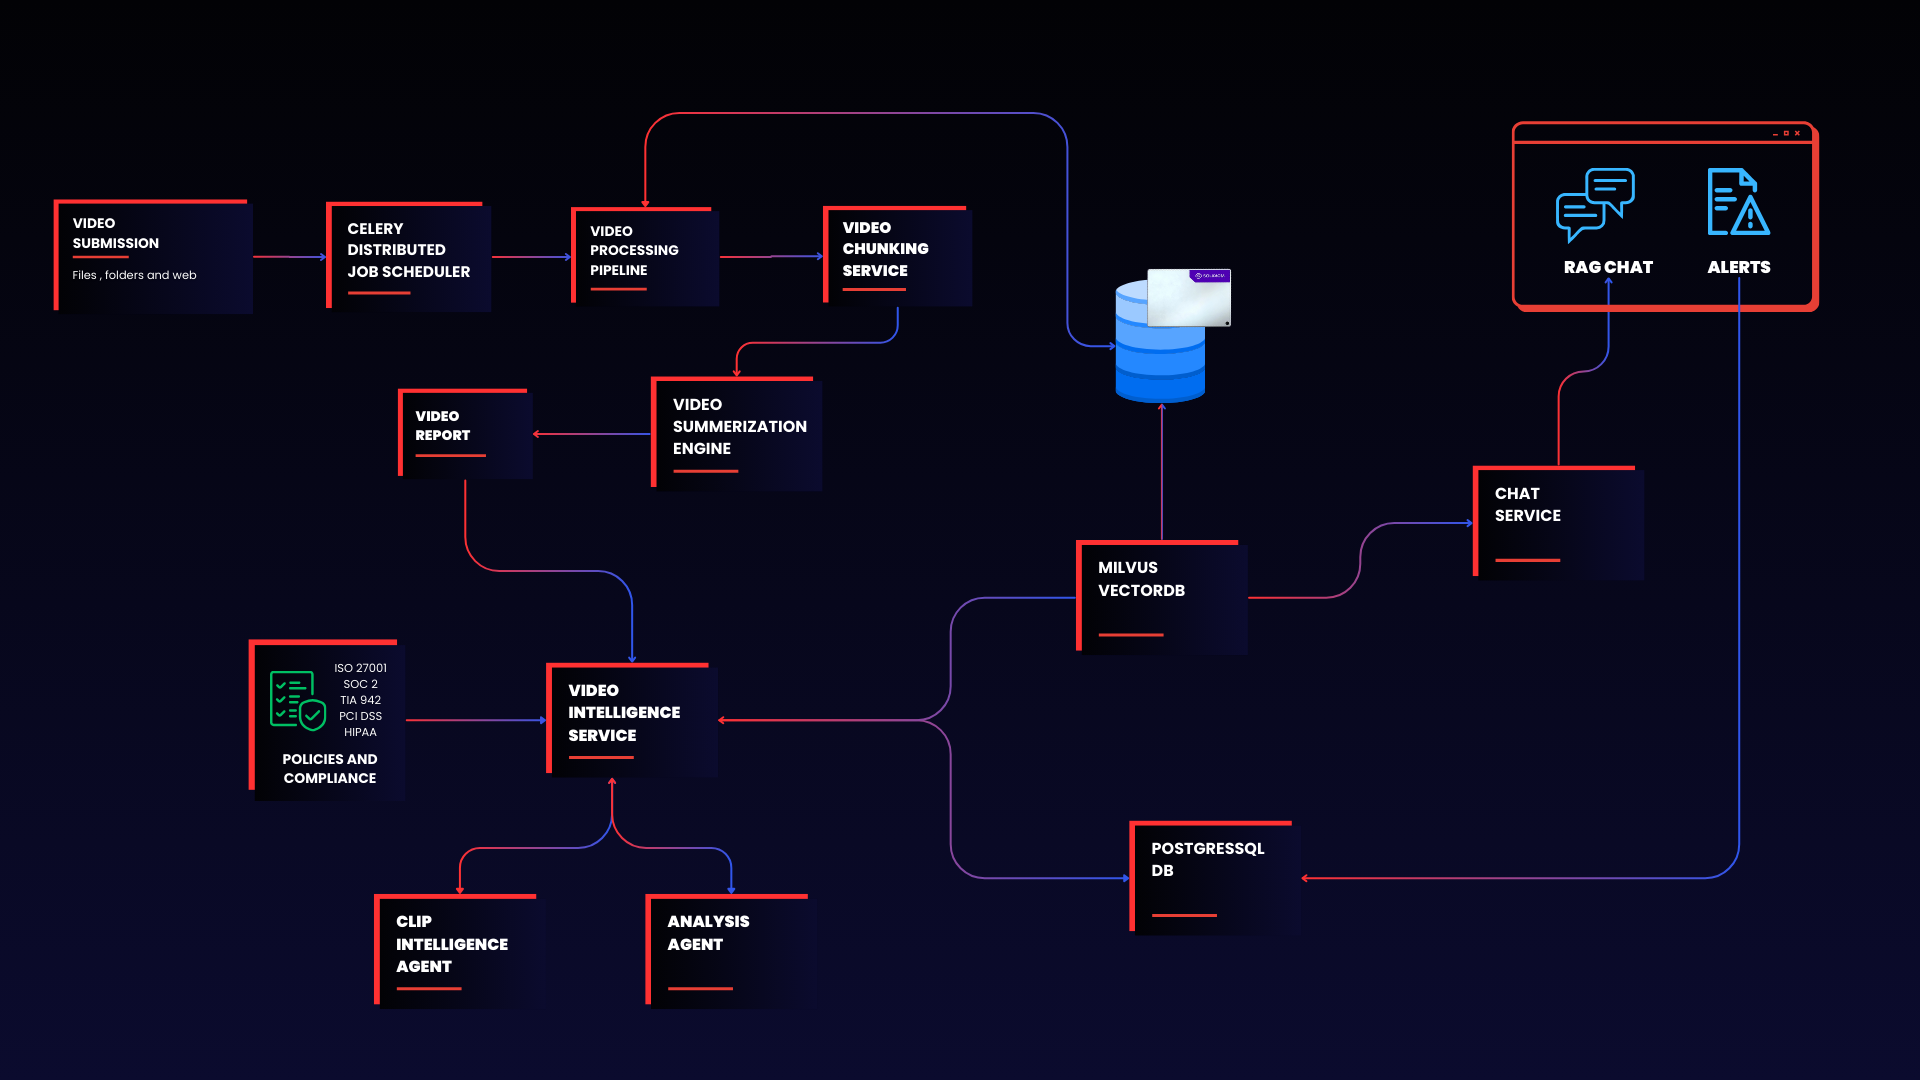Click the Video Chunking Service node
The width and height of the screenshot is (1920, 1080).
pos(896,256)
